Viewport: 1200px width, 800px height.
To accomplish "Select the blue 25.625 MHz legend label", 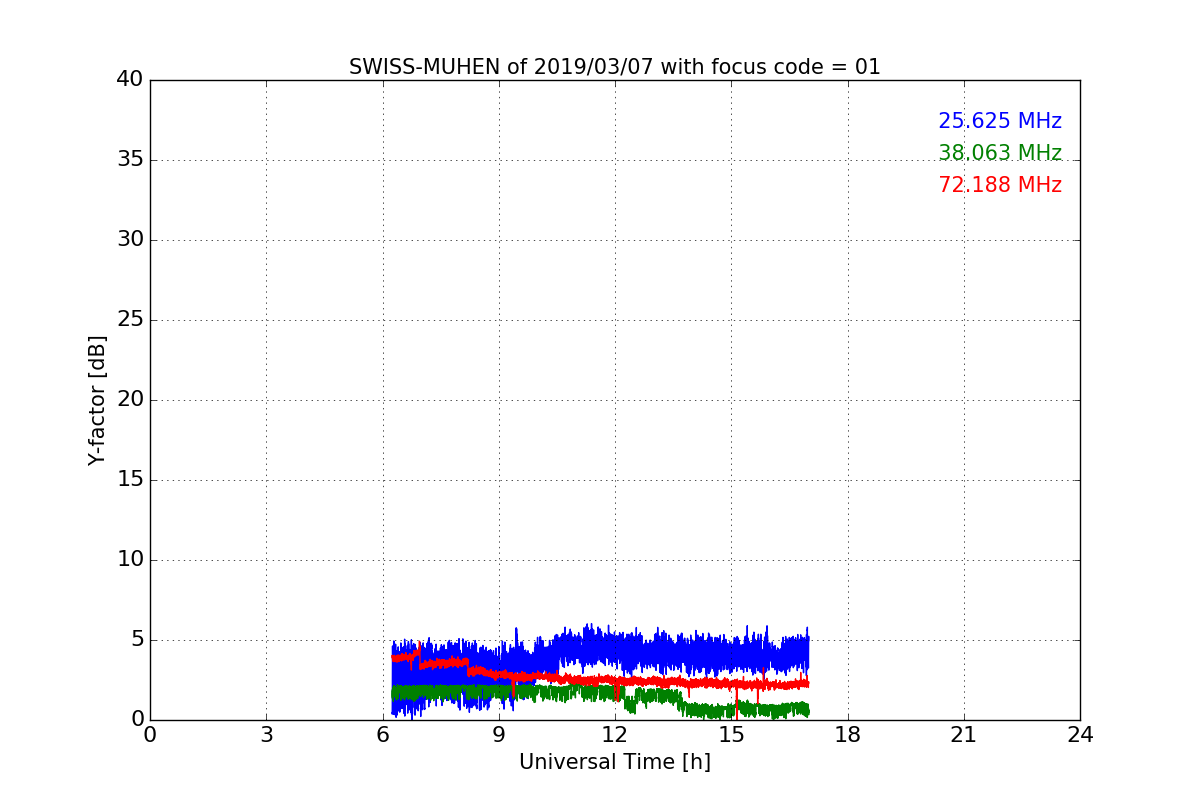I will coord(1000,121).
